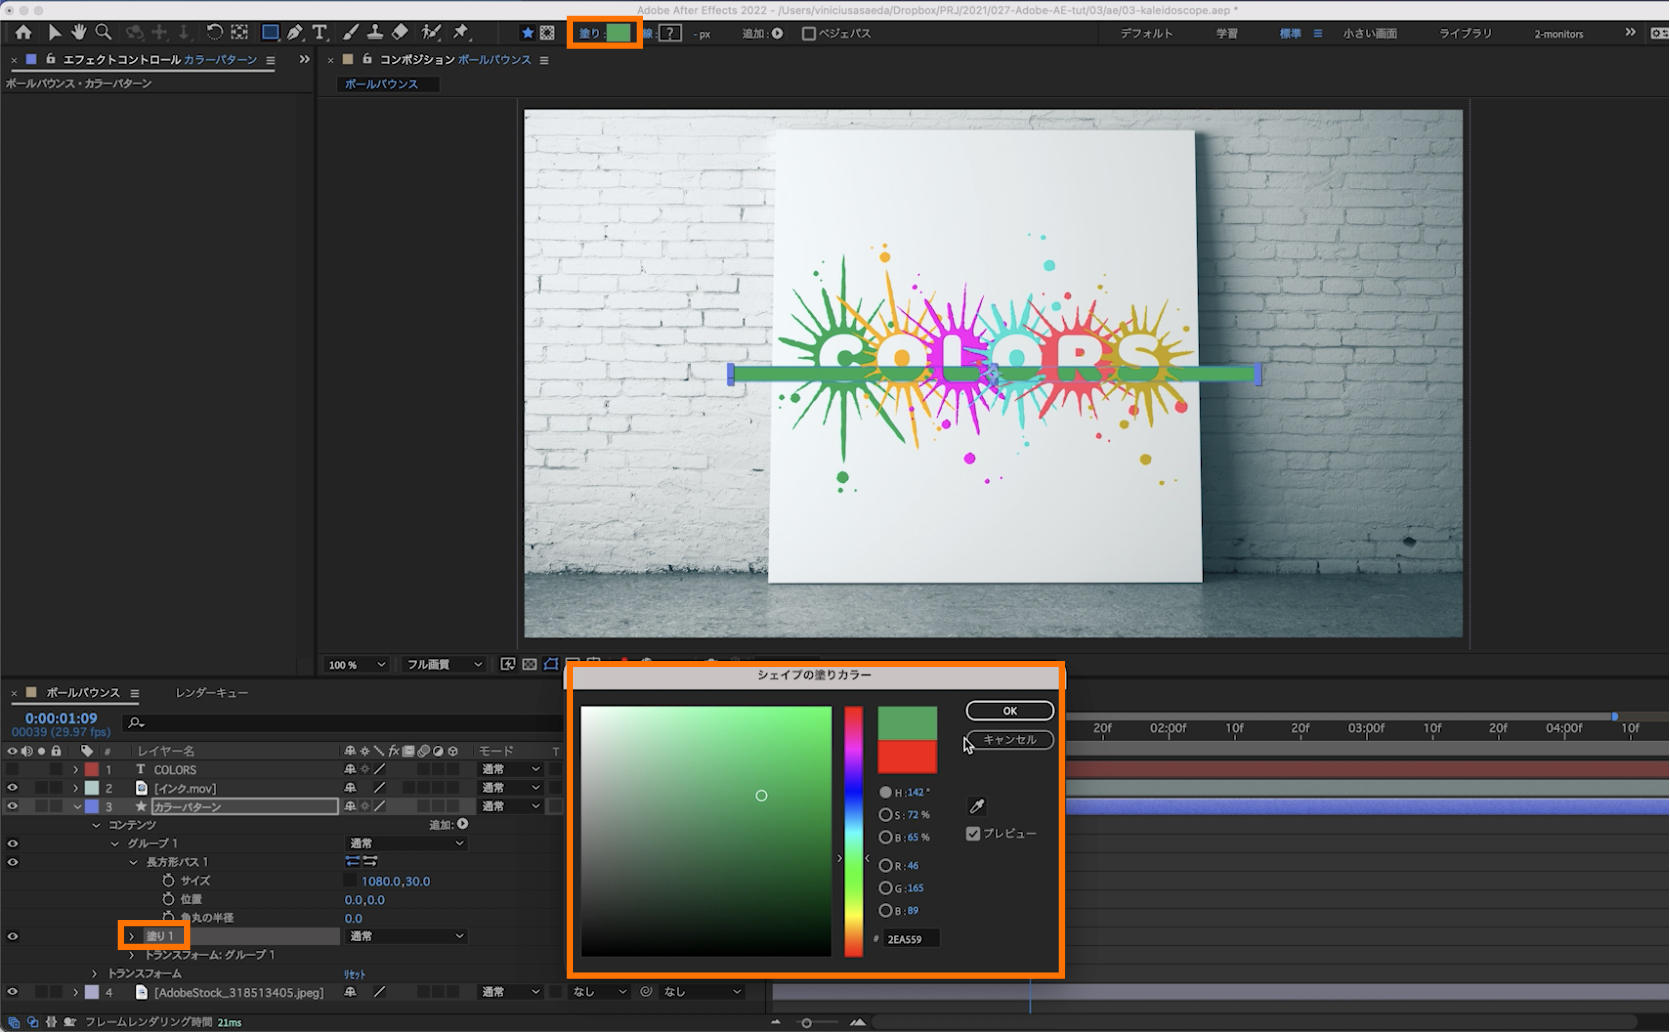Uncheck the プレビュー checkbox
This screenshot has height=1033, width=1670.
(x=973, y=834)
